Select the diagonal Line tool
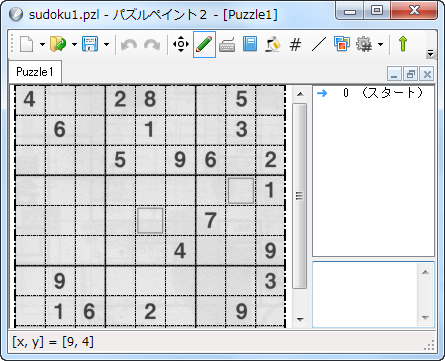 tap(319, 44)
